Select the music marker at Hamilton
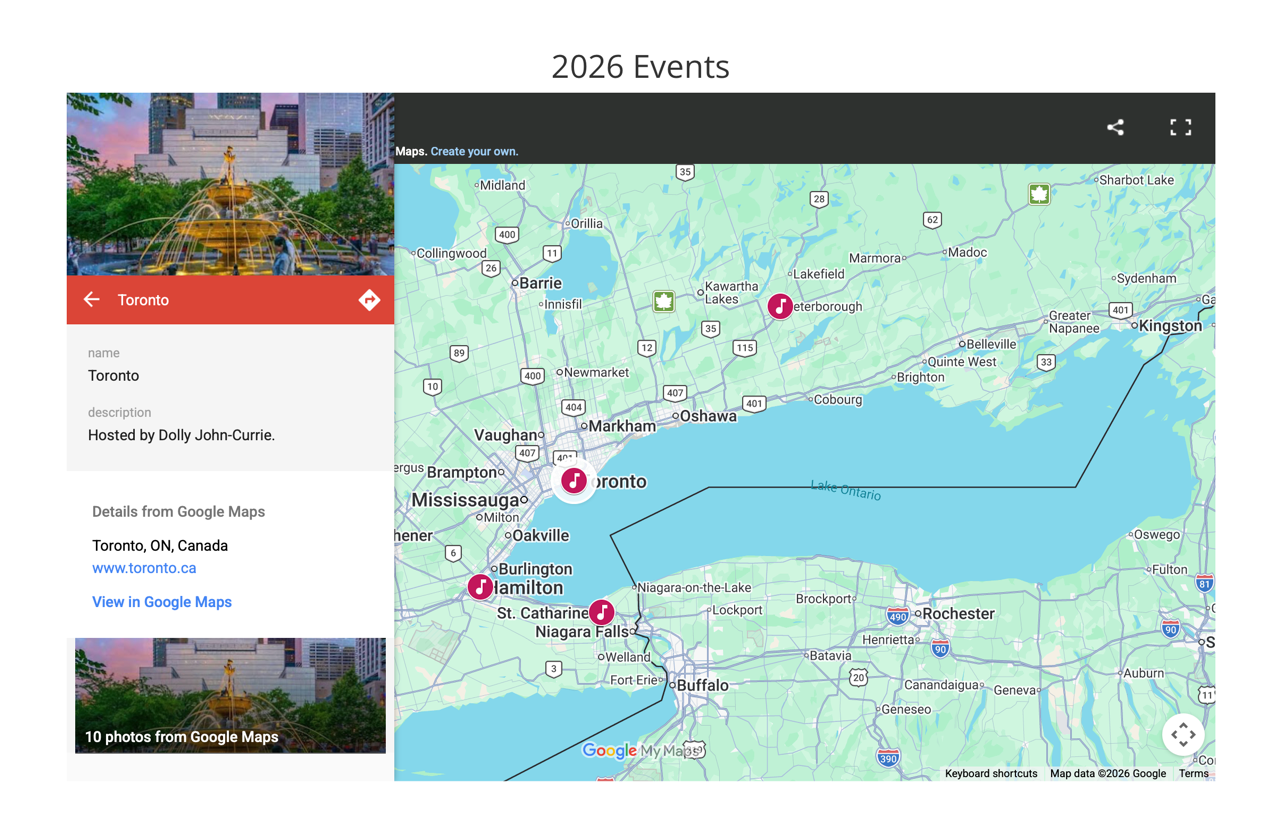The image size is (1280, 822). point(481,587)
